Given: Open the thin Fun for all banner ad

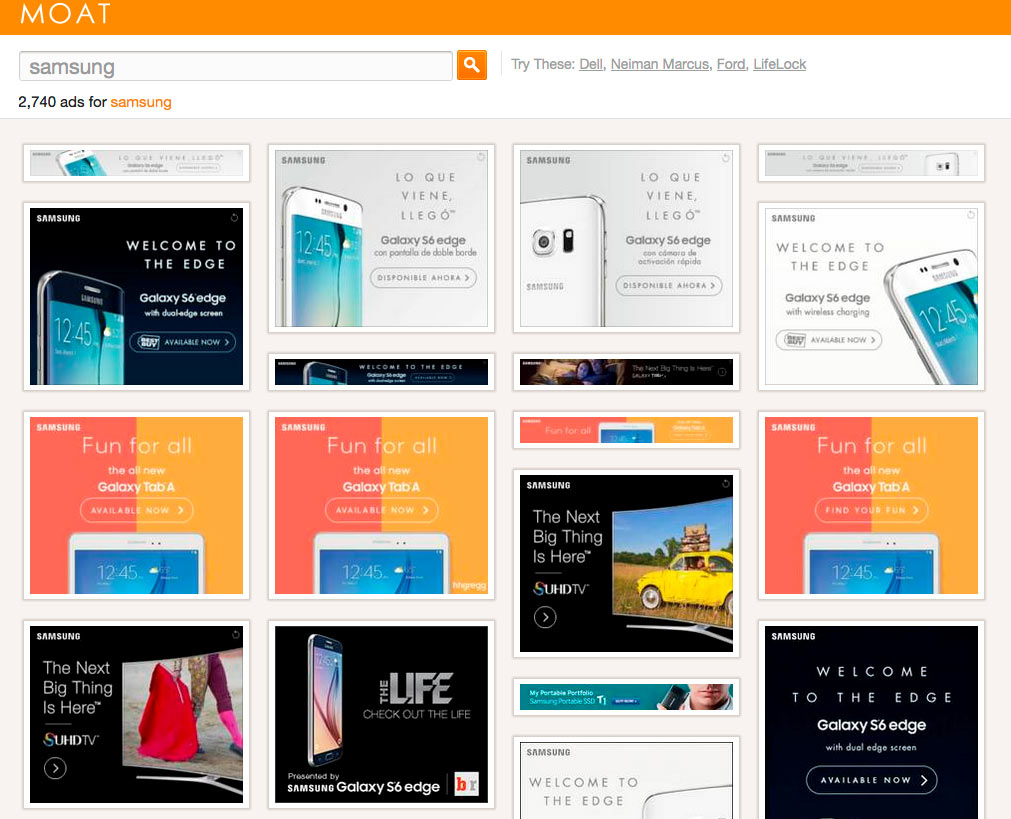Looking at the screenshot, I should 627,430.
